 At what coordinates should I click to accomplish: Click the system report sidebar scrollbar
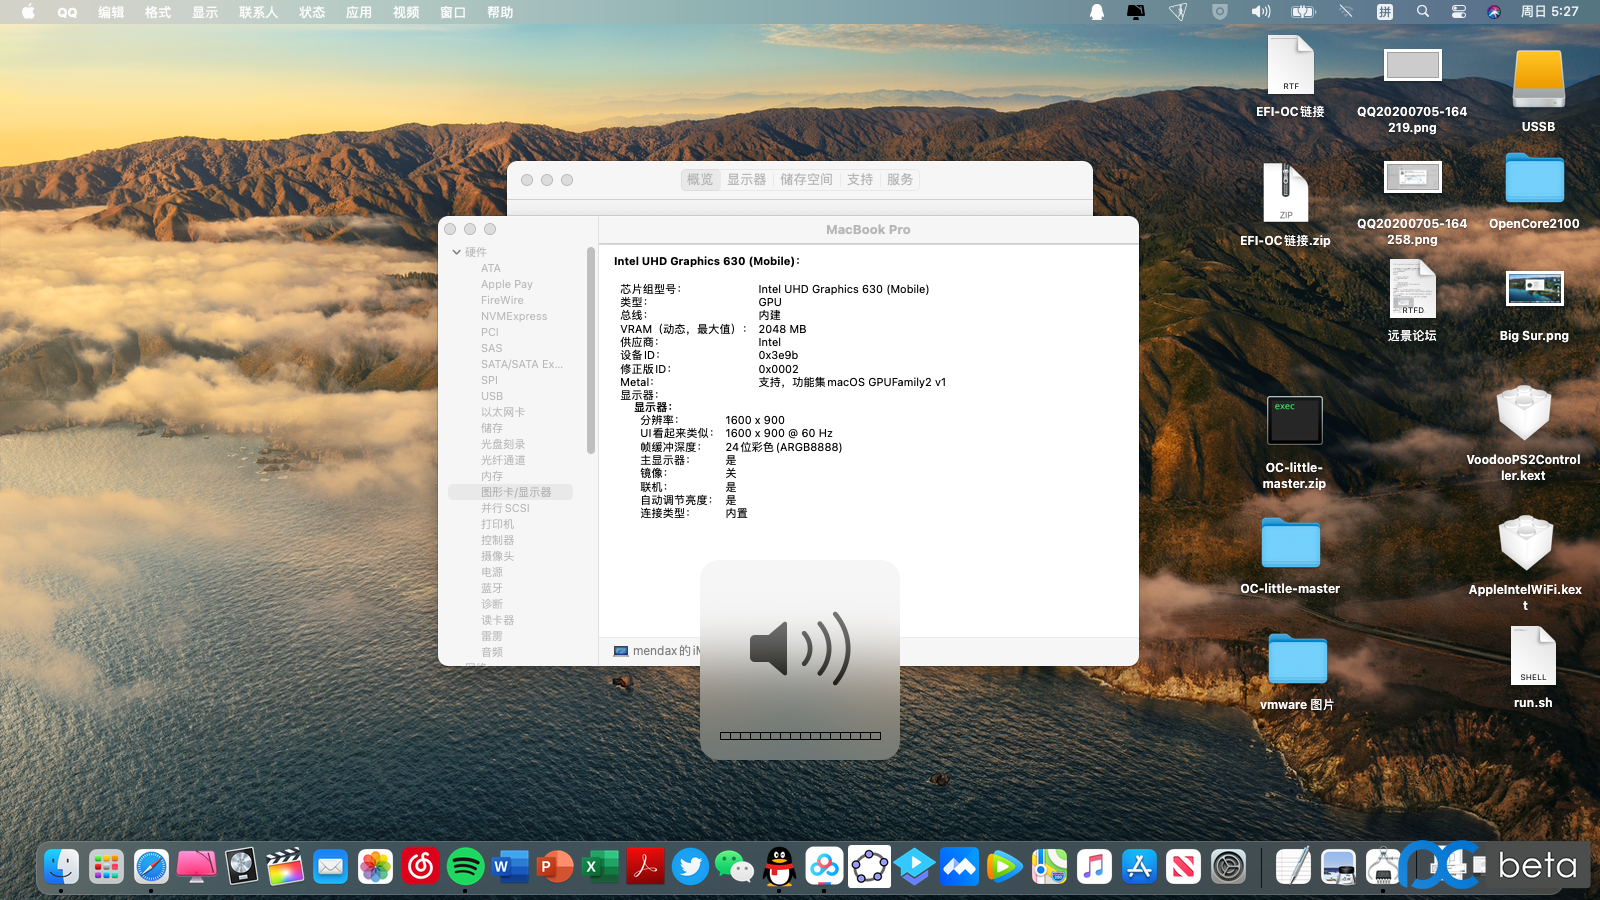point(591,351)
